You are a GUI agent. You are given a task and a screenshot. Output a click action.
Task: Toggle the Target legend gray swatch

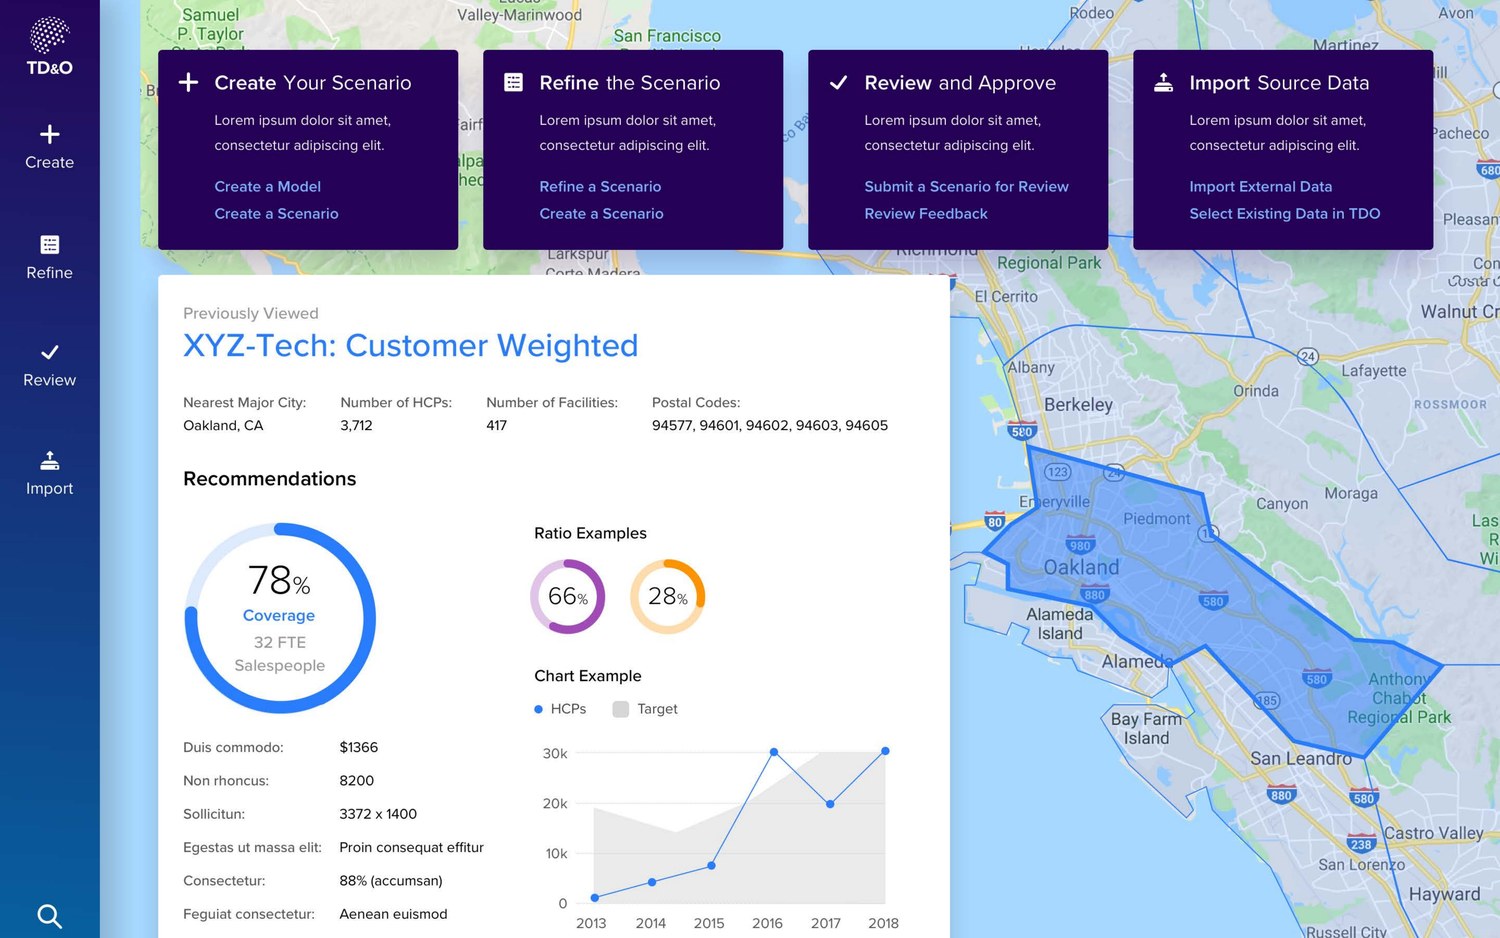click(621, 709)
